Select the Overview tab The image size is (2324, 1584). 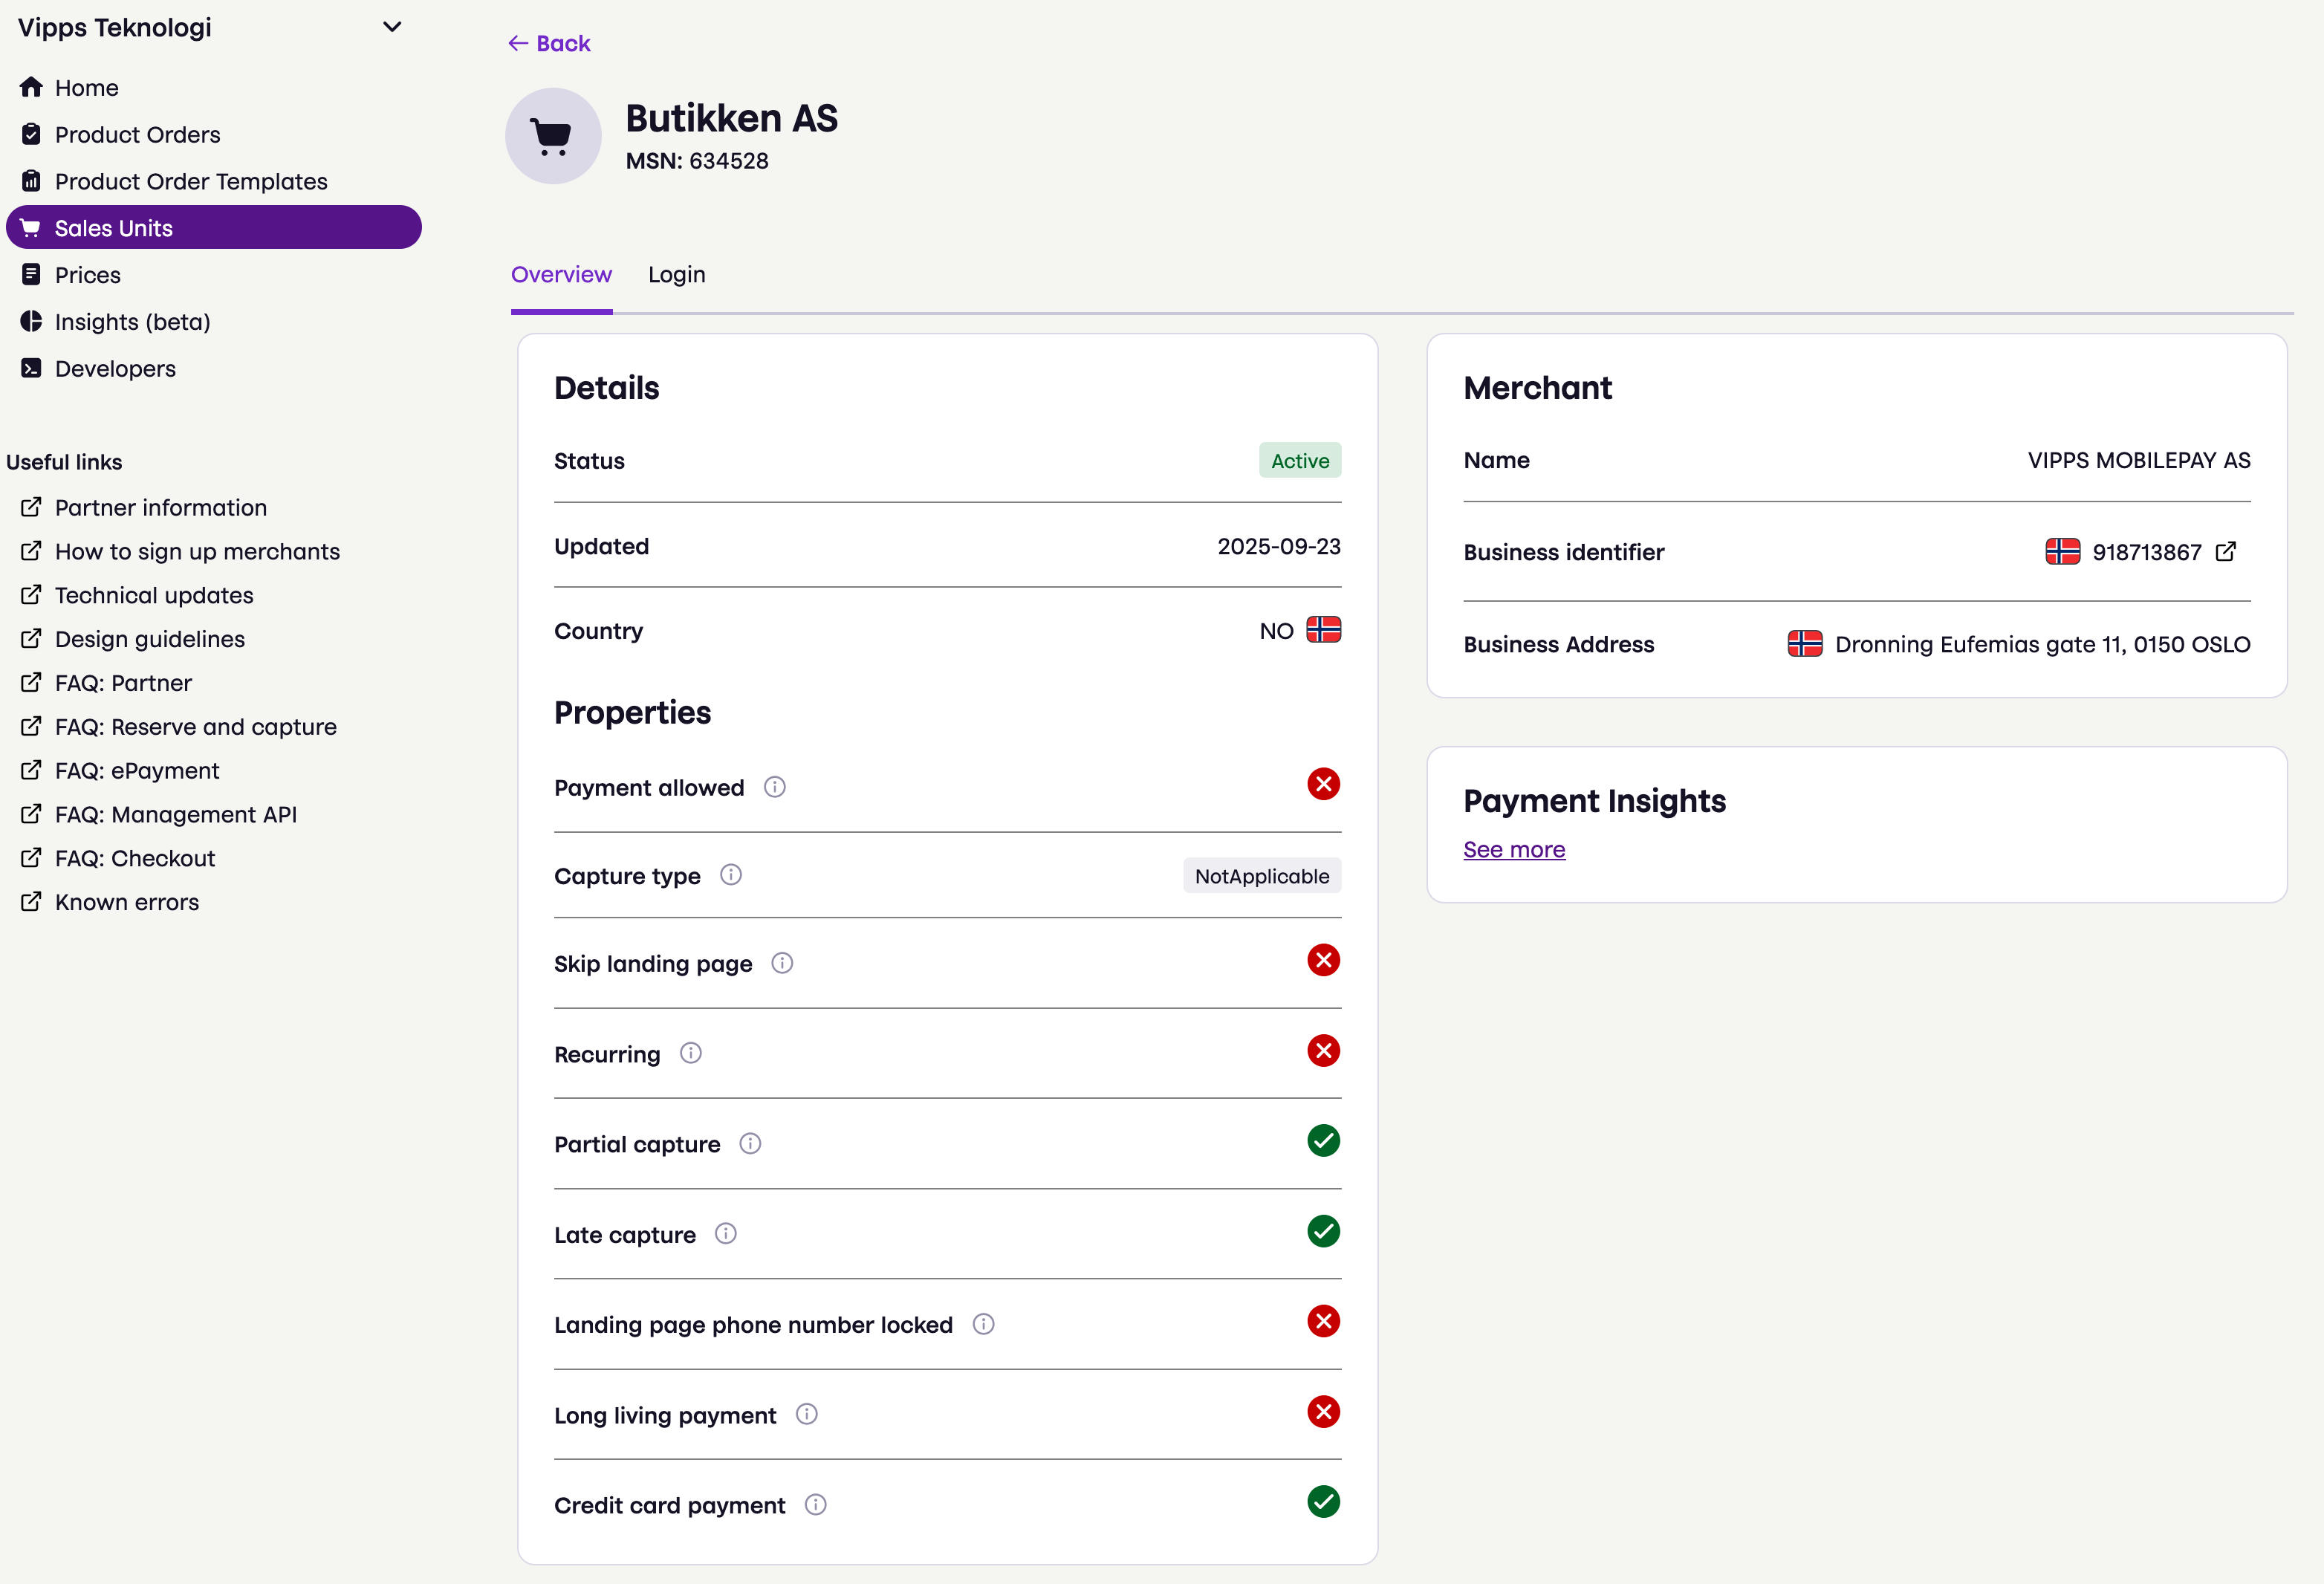coord(561,274)
